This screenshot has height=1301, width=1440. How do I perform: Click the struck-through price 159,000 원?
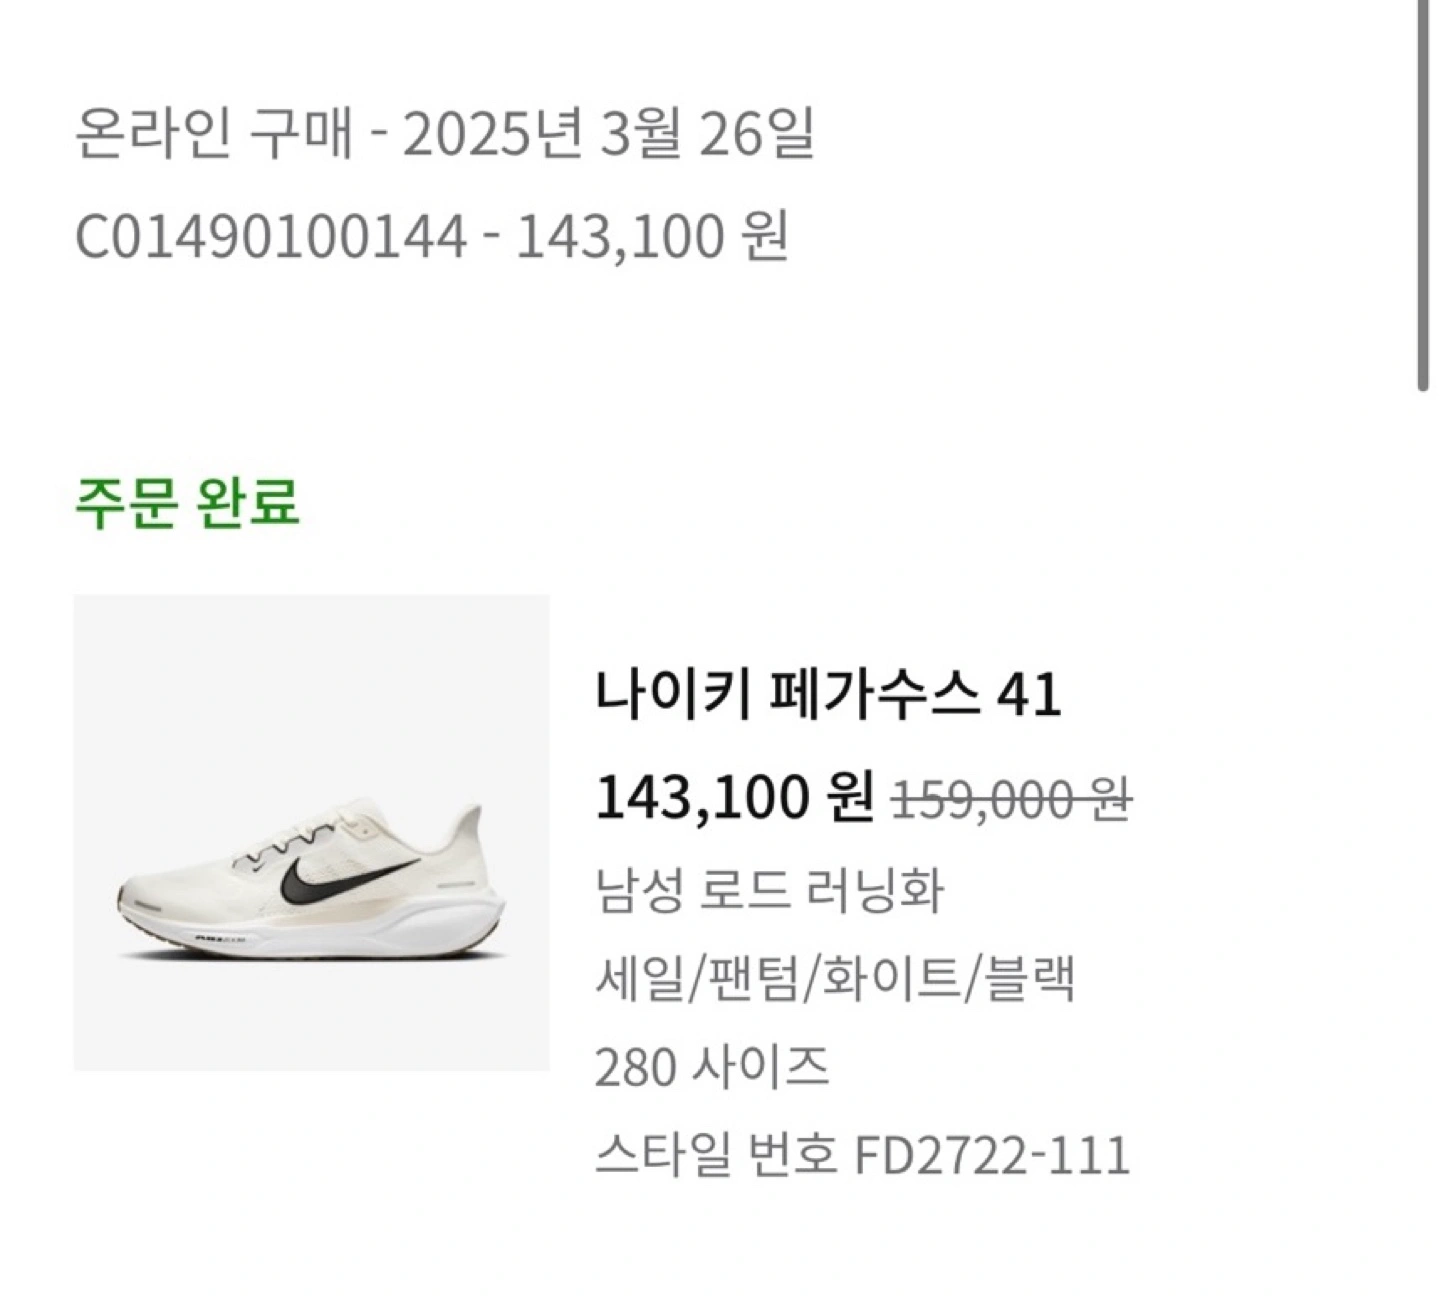(x=1011, y=799)
